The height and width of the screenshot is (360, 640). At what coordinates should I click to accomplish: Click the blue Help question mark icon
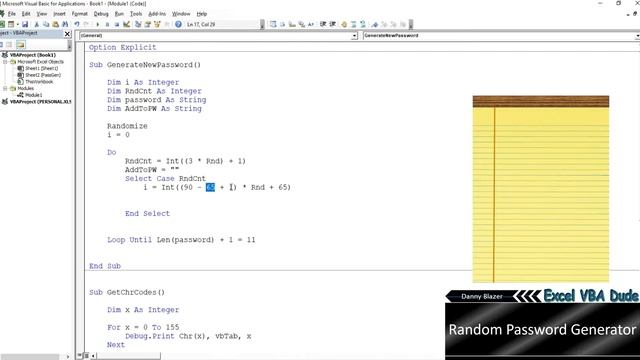[178, 24]
